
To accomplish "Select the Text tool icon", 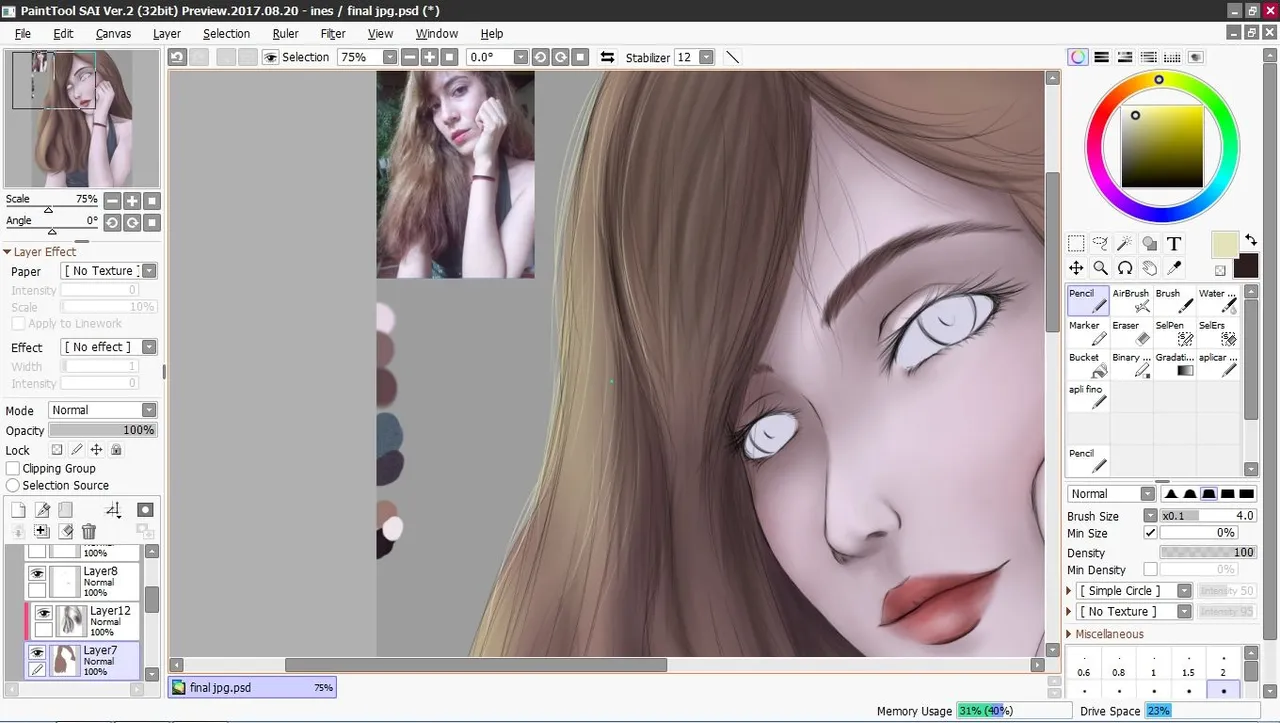I will [x=1174, y=244].
